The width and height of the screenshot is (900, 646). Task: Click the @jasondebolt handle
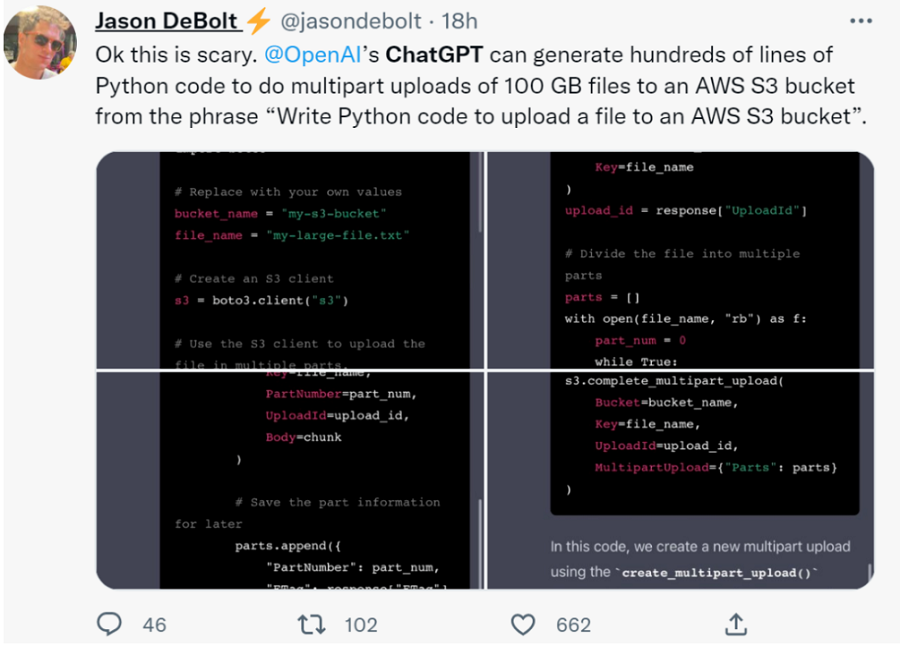[343, 21]
